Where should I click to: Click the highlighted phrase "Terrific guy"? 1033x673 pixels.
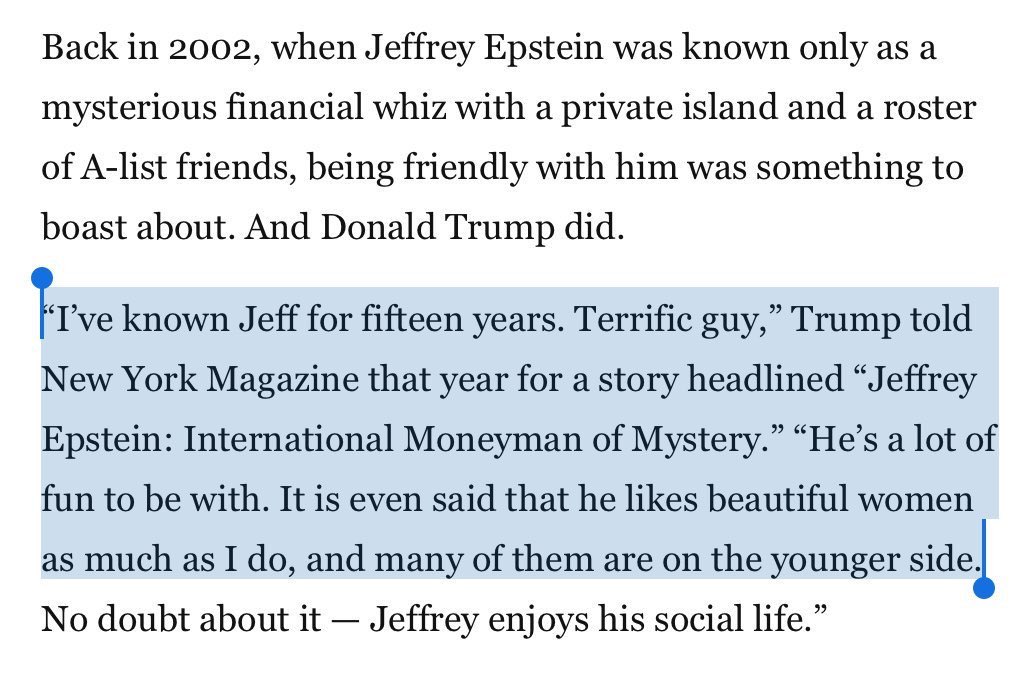(x=663, y=320)
